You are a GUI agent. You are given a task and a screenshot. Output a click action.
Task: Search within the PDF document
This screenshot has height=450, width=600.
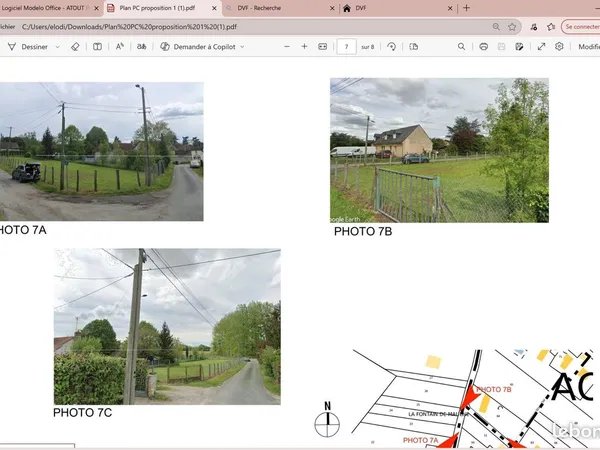(461, 47)
